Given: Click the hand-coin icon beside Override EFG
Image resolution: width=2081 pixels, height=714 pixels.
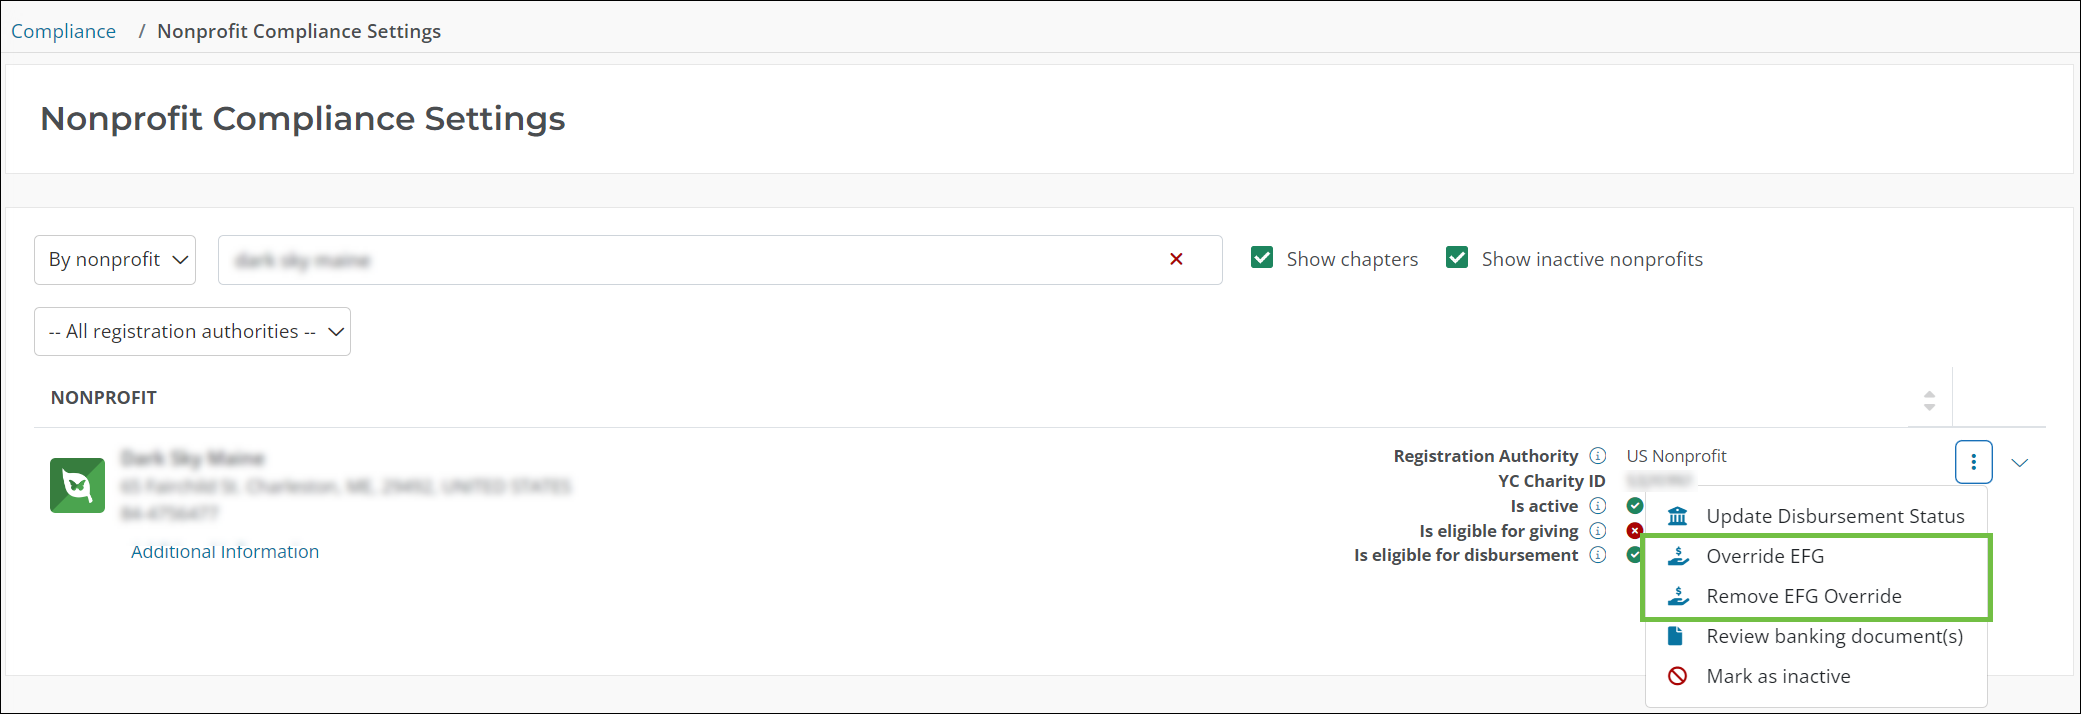Looking at the screenshot, I should (x=1678, y=556).
